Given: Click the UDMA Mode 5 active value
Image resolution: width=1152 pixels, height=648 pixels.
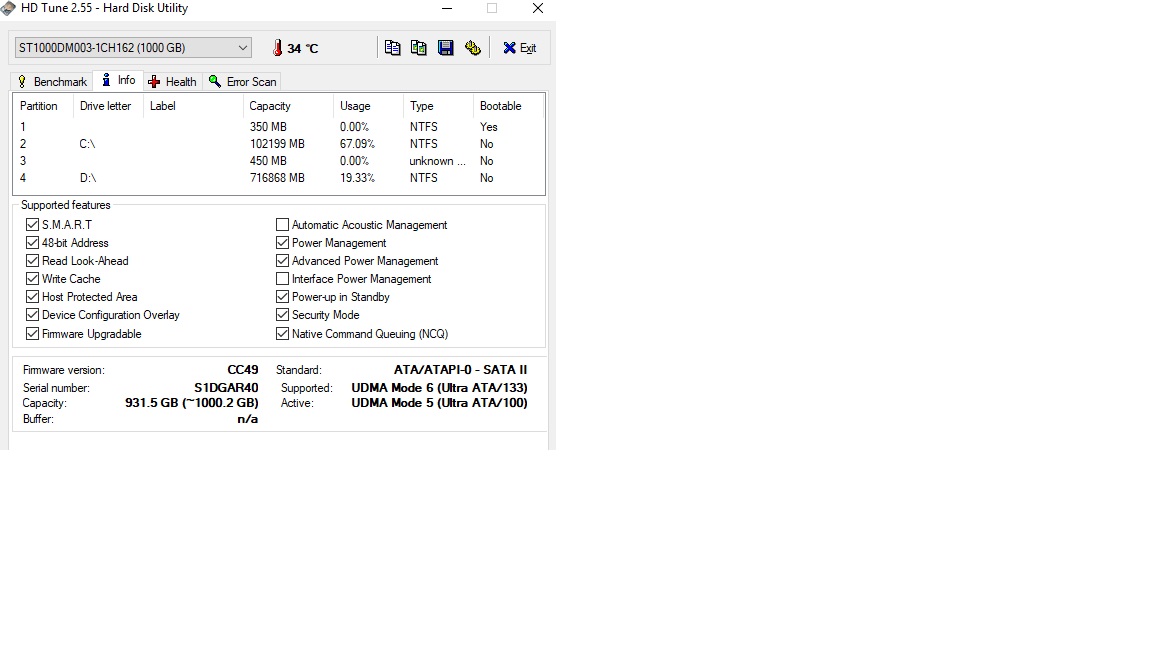Looking at the screenshot, I should coord(439,403).
